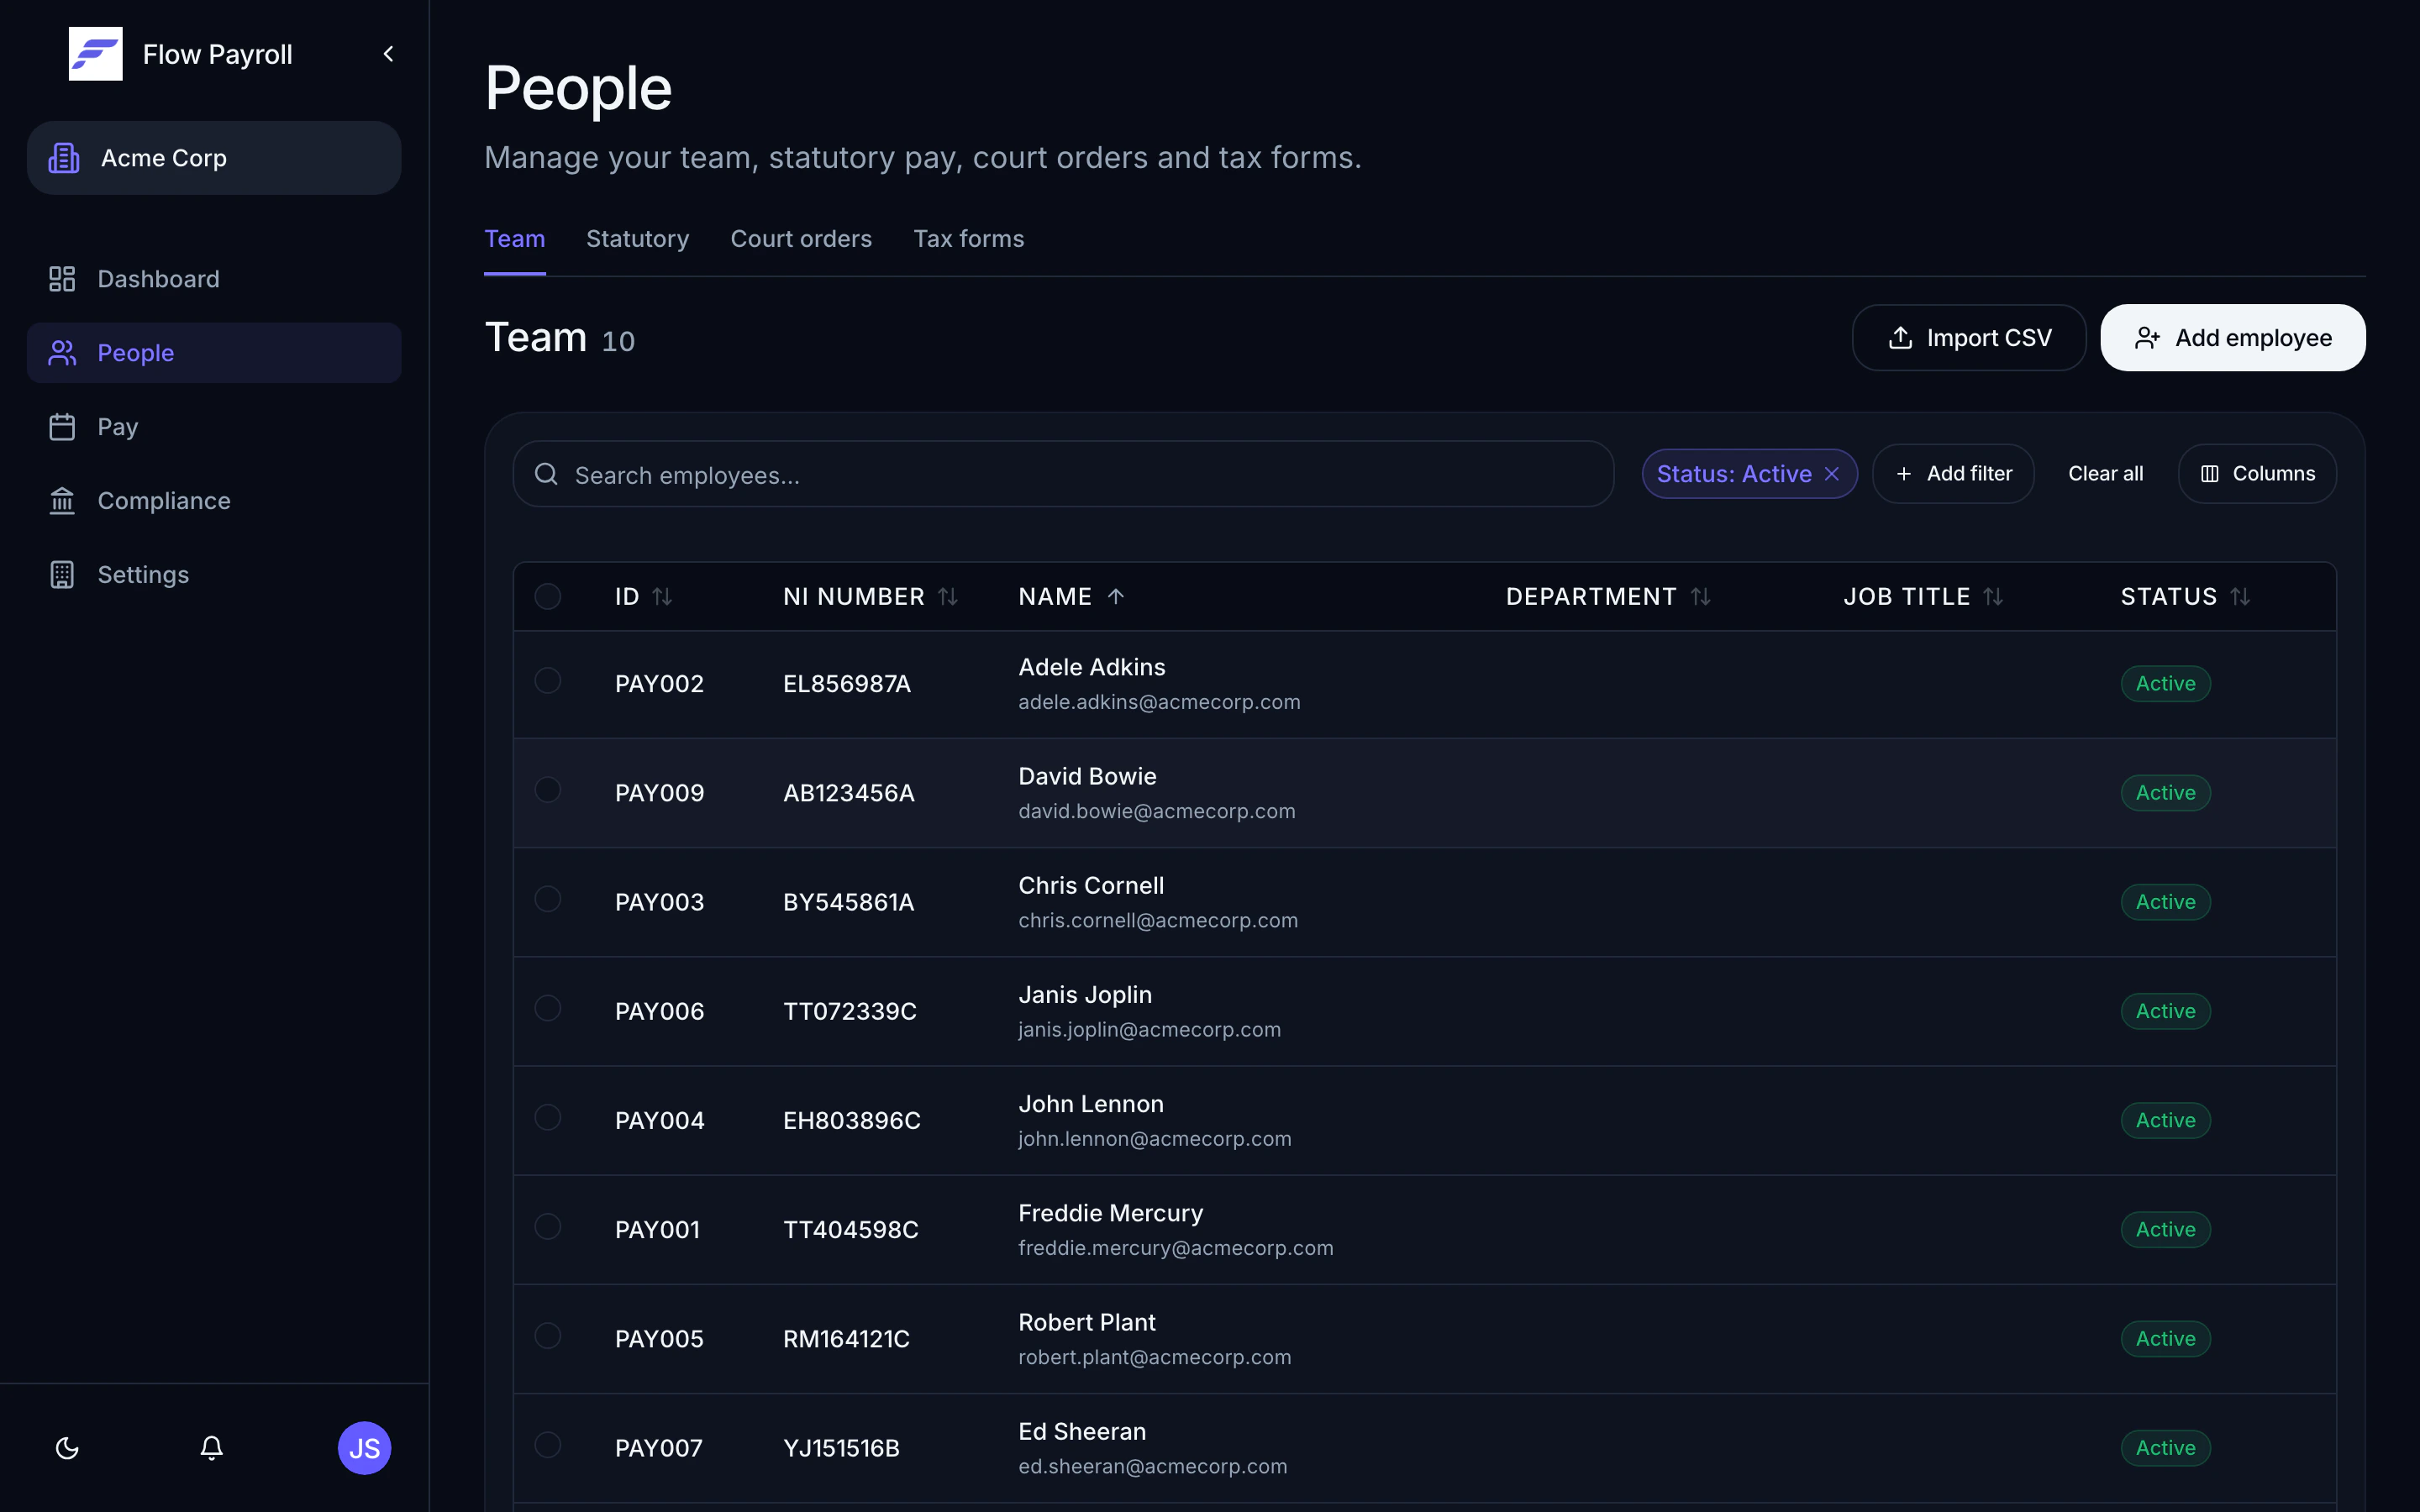The image size is (2420, 1512).
Task: Click the name David Bowie
Action: click(x=1087, y=776)
